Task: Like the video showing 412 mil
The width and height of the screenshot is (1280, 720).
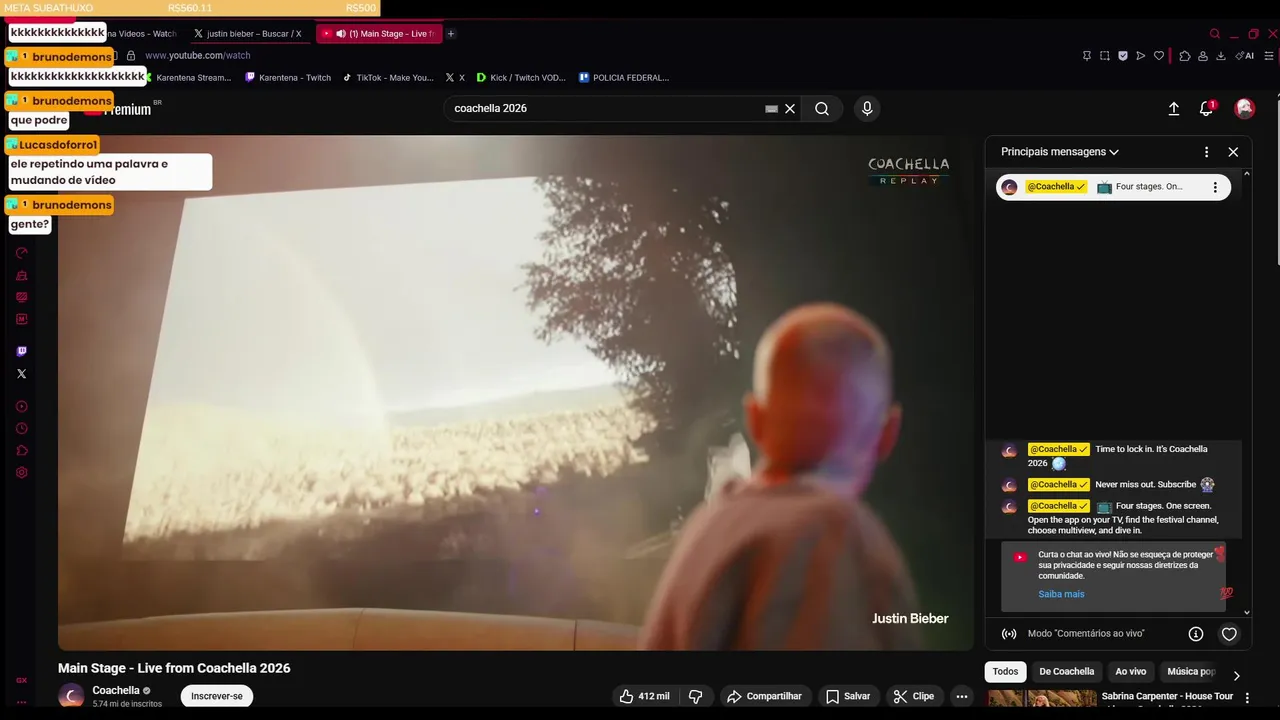Action: tap(644, 696)
